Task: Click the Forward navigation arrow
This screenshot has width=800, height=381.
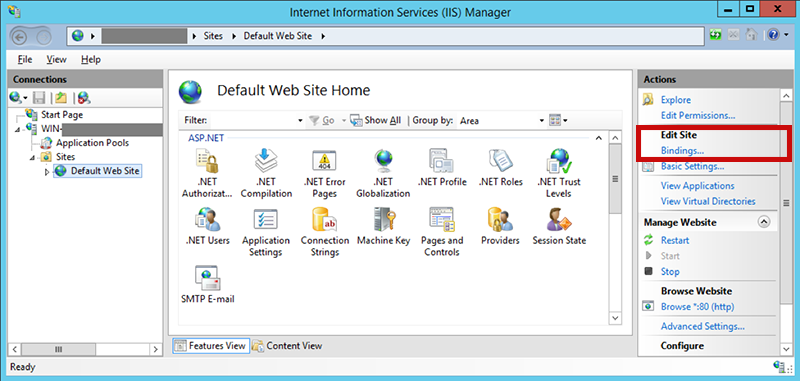Action: click(x=44, y=36)
